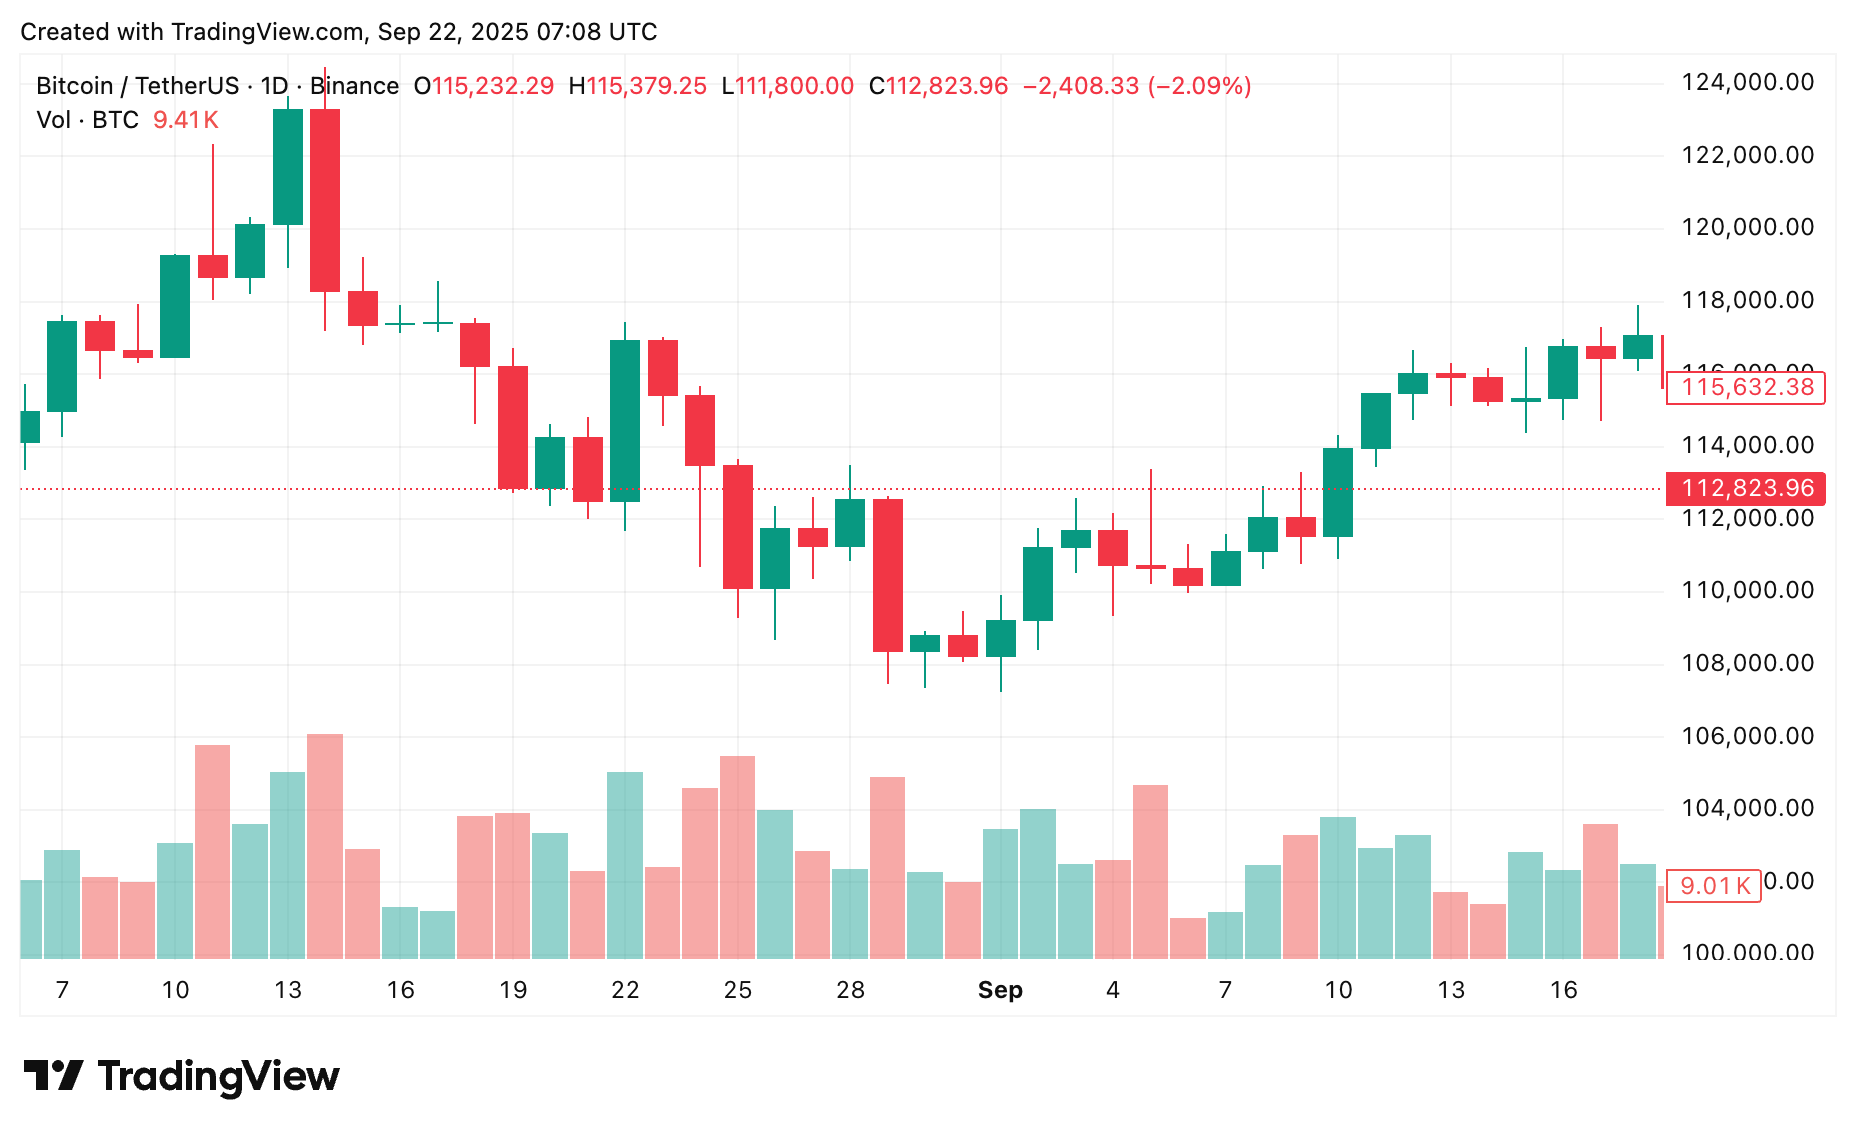Click the Created with TradingView.com text

point(338,32)
